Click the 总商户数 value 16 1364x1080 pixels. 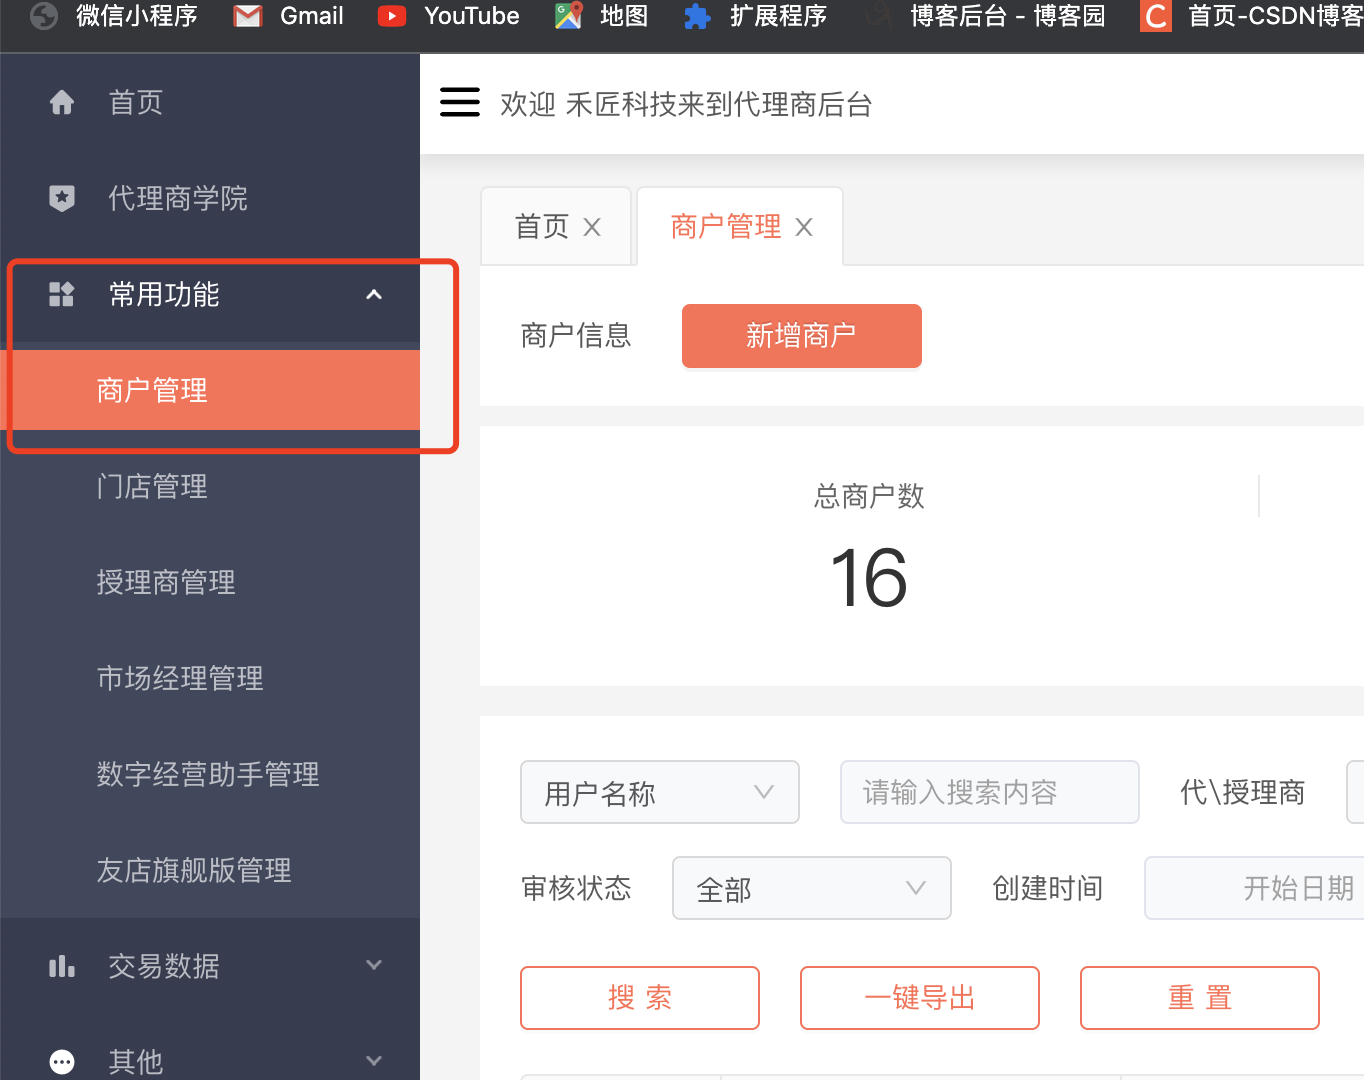click(869, 578)
